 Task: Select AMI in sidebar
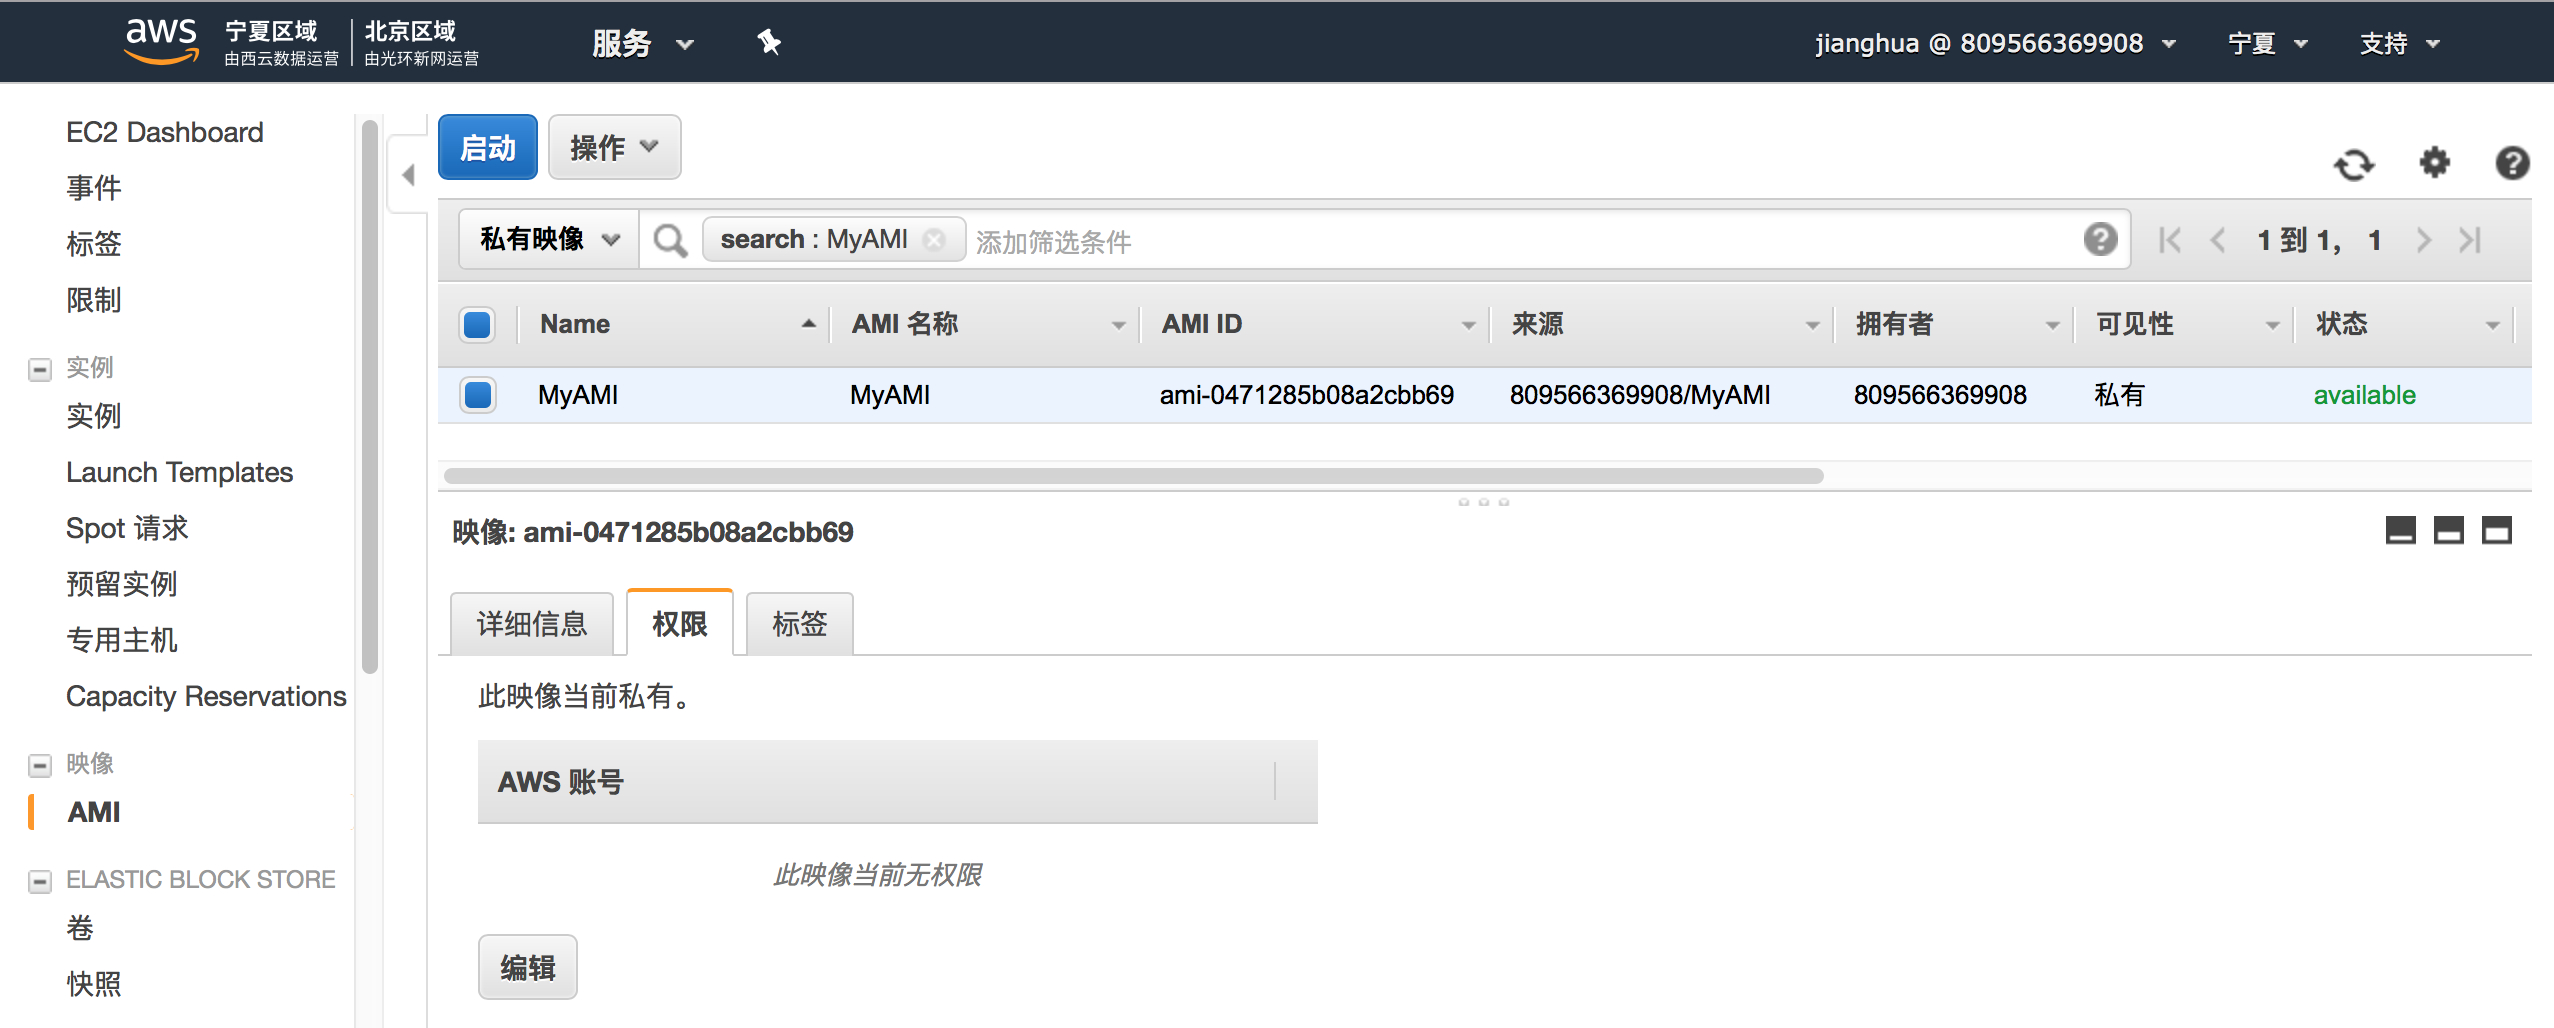(x=94, y=812)
